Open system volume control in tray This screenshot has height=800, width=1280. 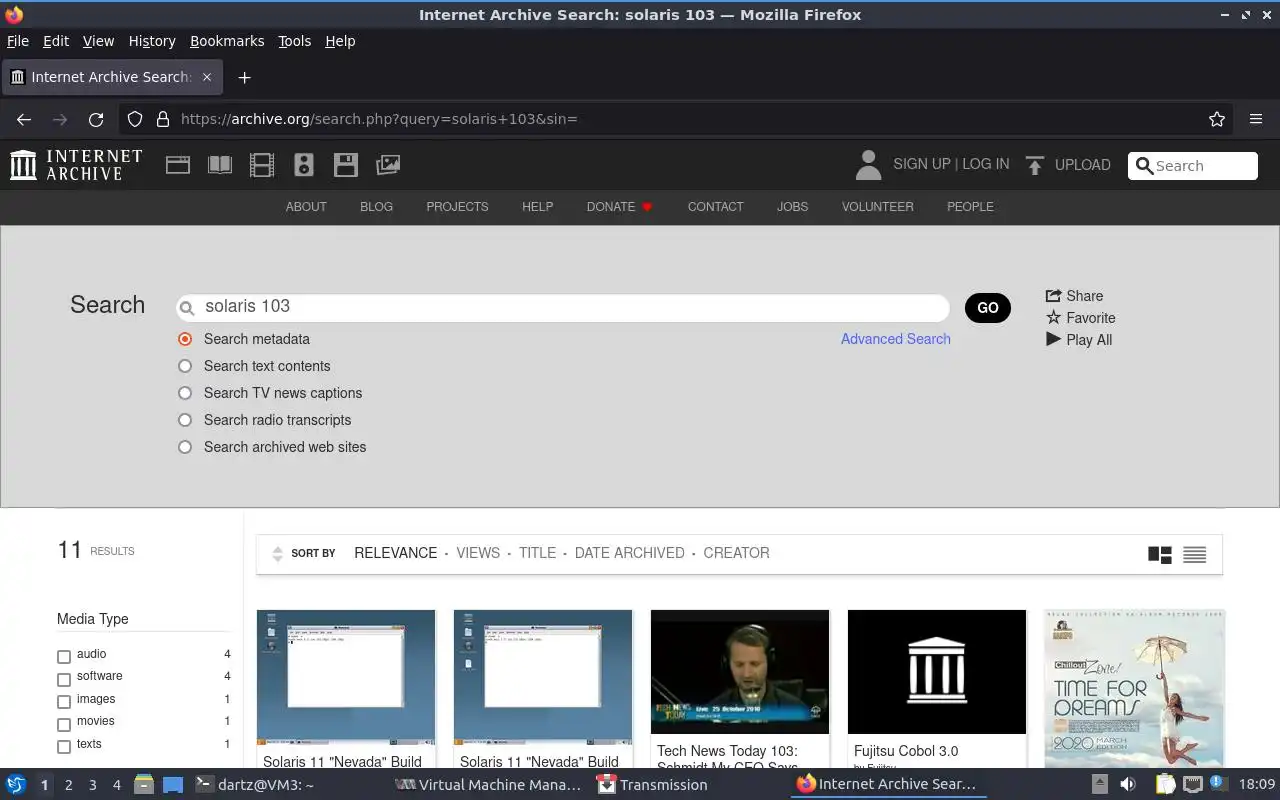click(x=1128, y=784)
